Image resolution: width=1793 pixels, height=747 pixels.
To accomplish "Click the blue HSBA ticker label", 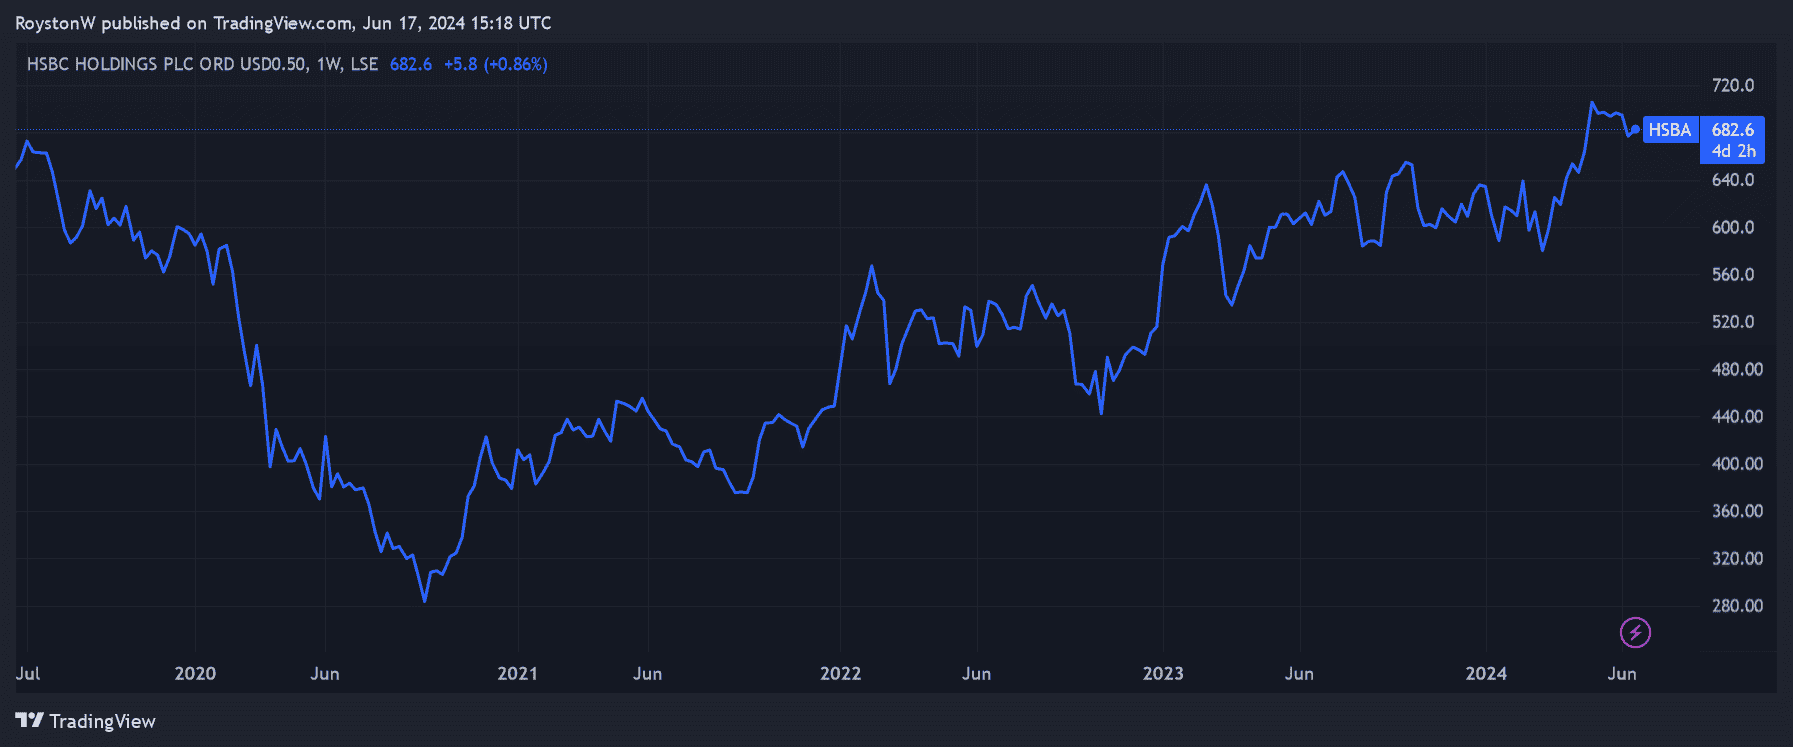I will [1669, 130].
